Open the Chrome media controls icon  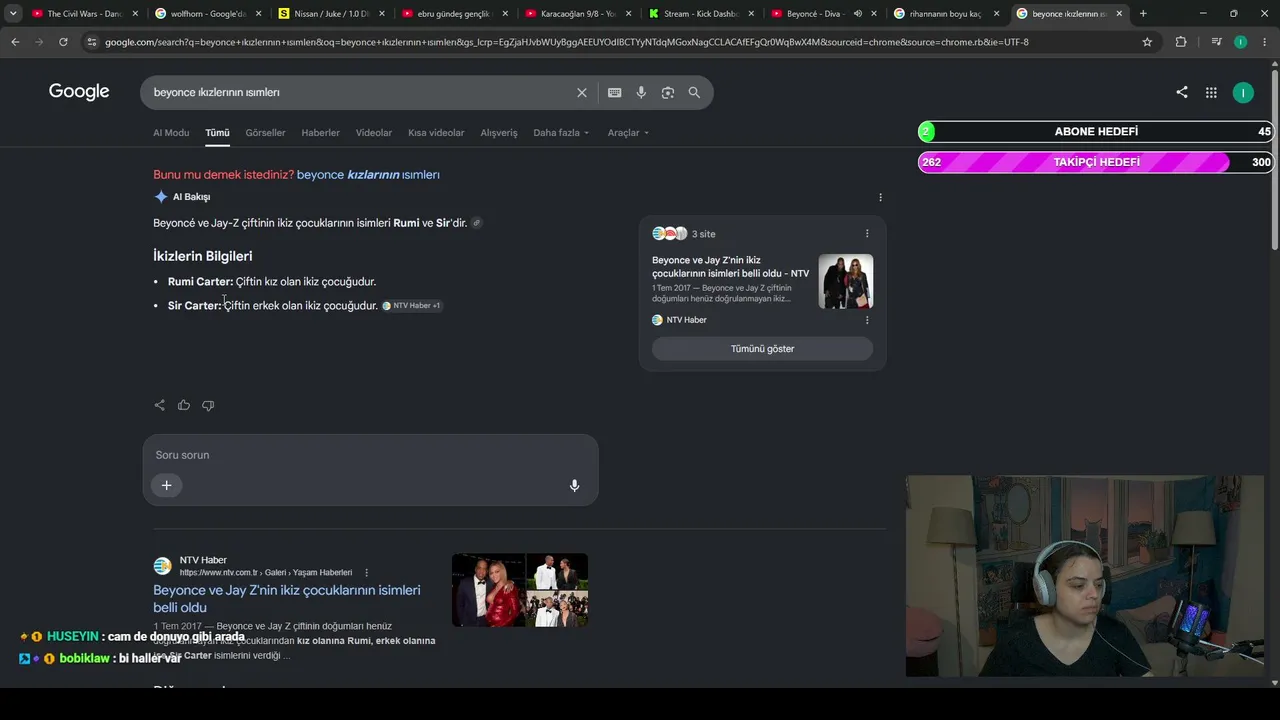[1216, 42]
